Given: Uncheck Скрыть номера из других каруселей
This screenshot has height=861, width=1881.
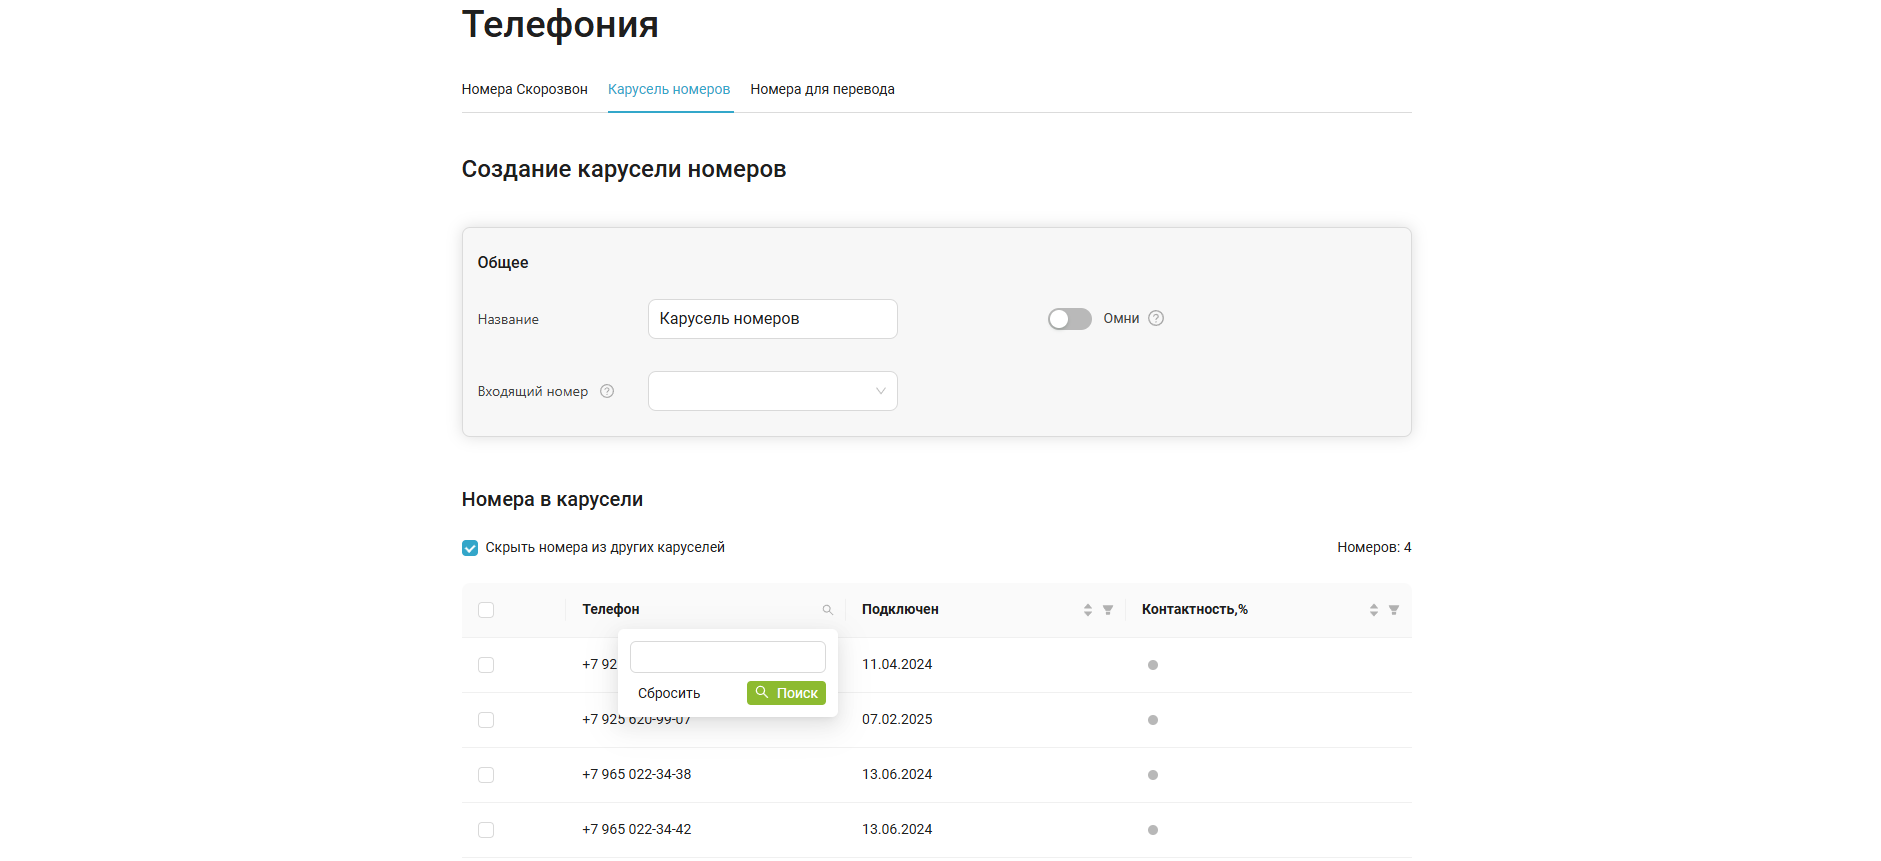Looking at the screenshot, I should pyautogui.click(x=470, y=548).
